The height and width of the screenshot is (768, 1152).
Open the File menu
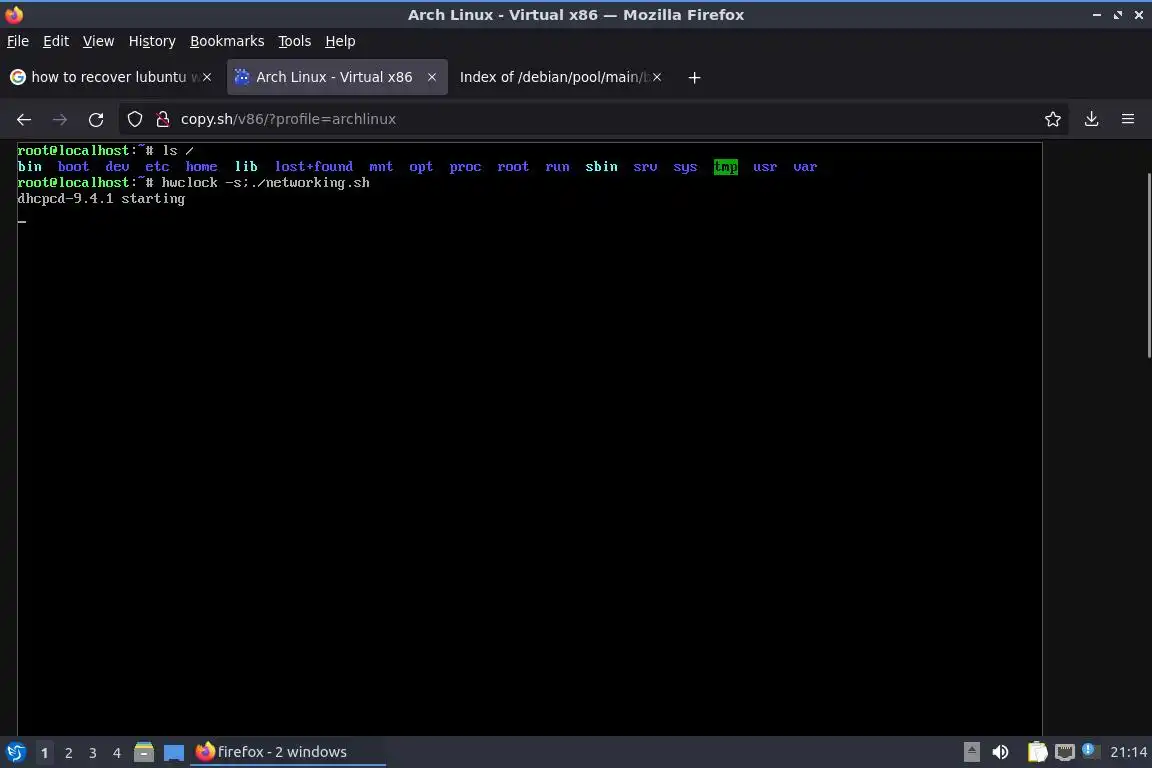click(18, 41)
